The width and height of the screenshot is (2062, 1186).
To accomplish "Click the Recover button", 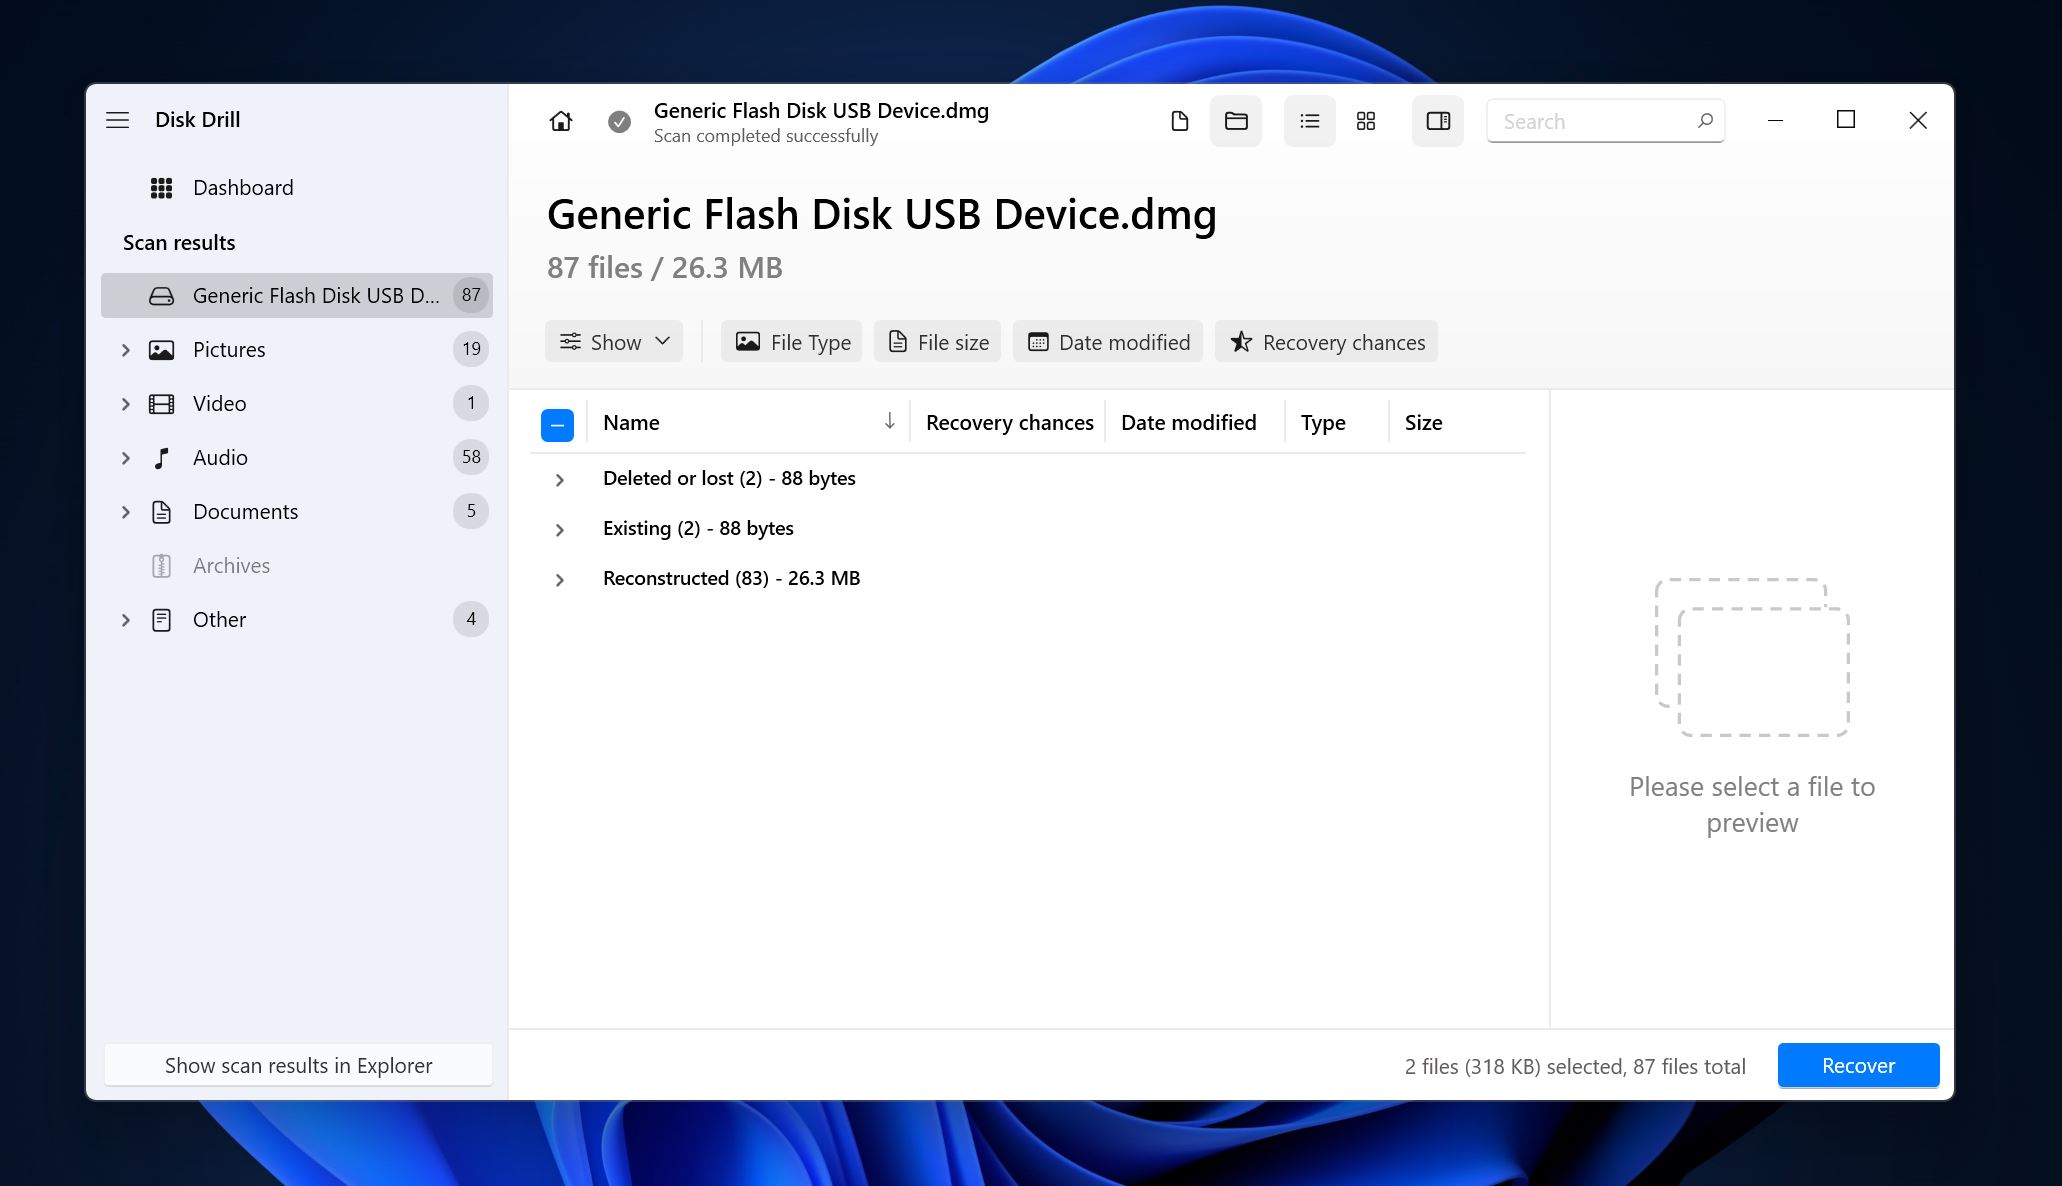I will [1857, 1066].
